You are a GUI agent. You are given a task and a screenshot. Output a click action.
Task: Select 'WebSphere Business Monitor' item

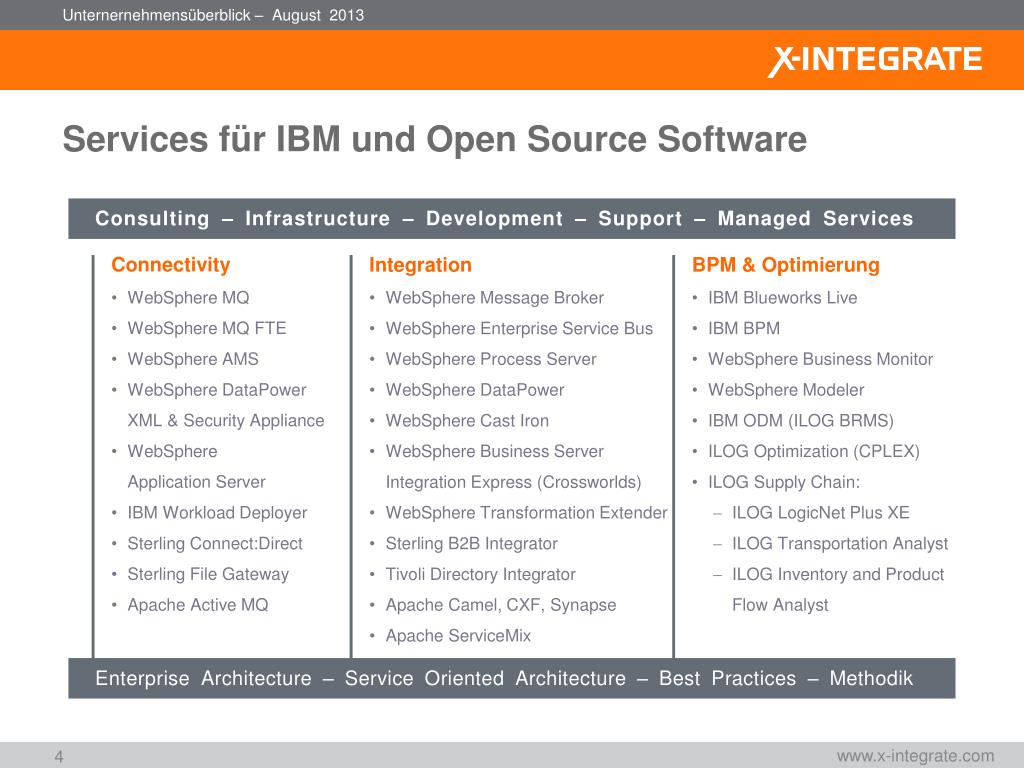(x=820, y=359)
